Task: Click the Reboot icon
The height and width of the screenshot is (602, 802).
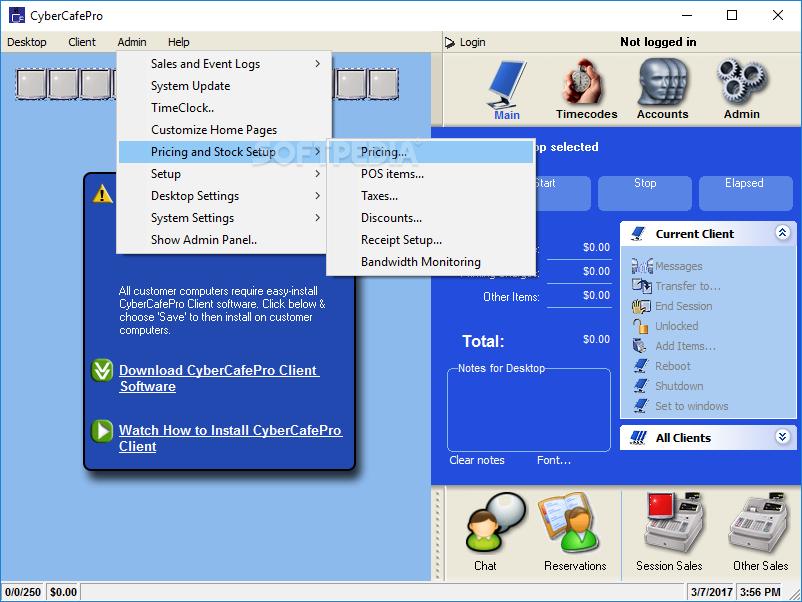Action: point(641,366)
